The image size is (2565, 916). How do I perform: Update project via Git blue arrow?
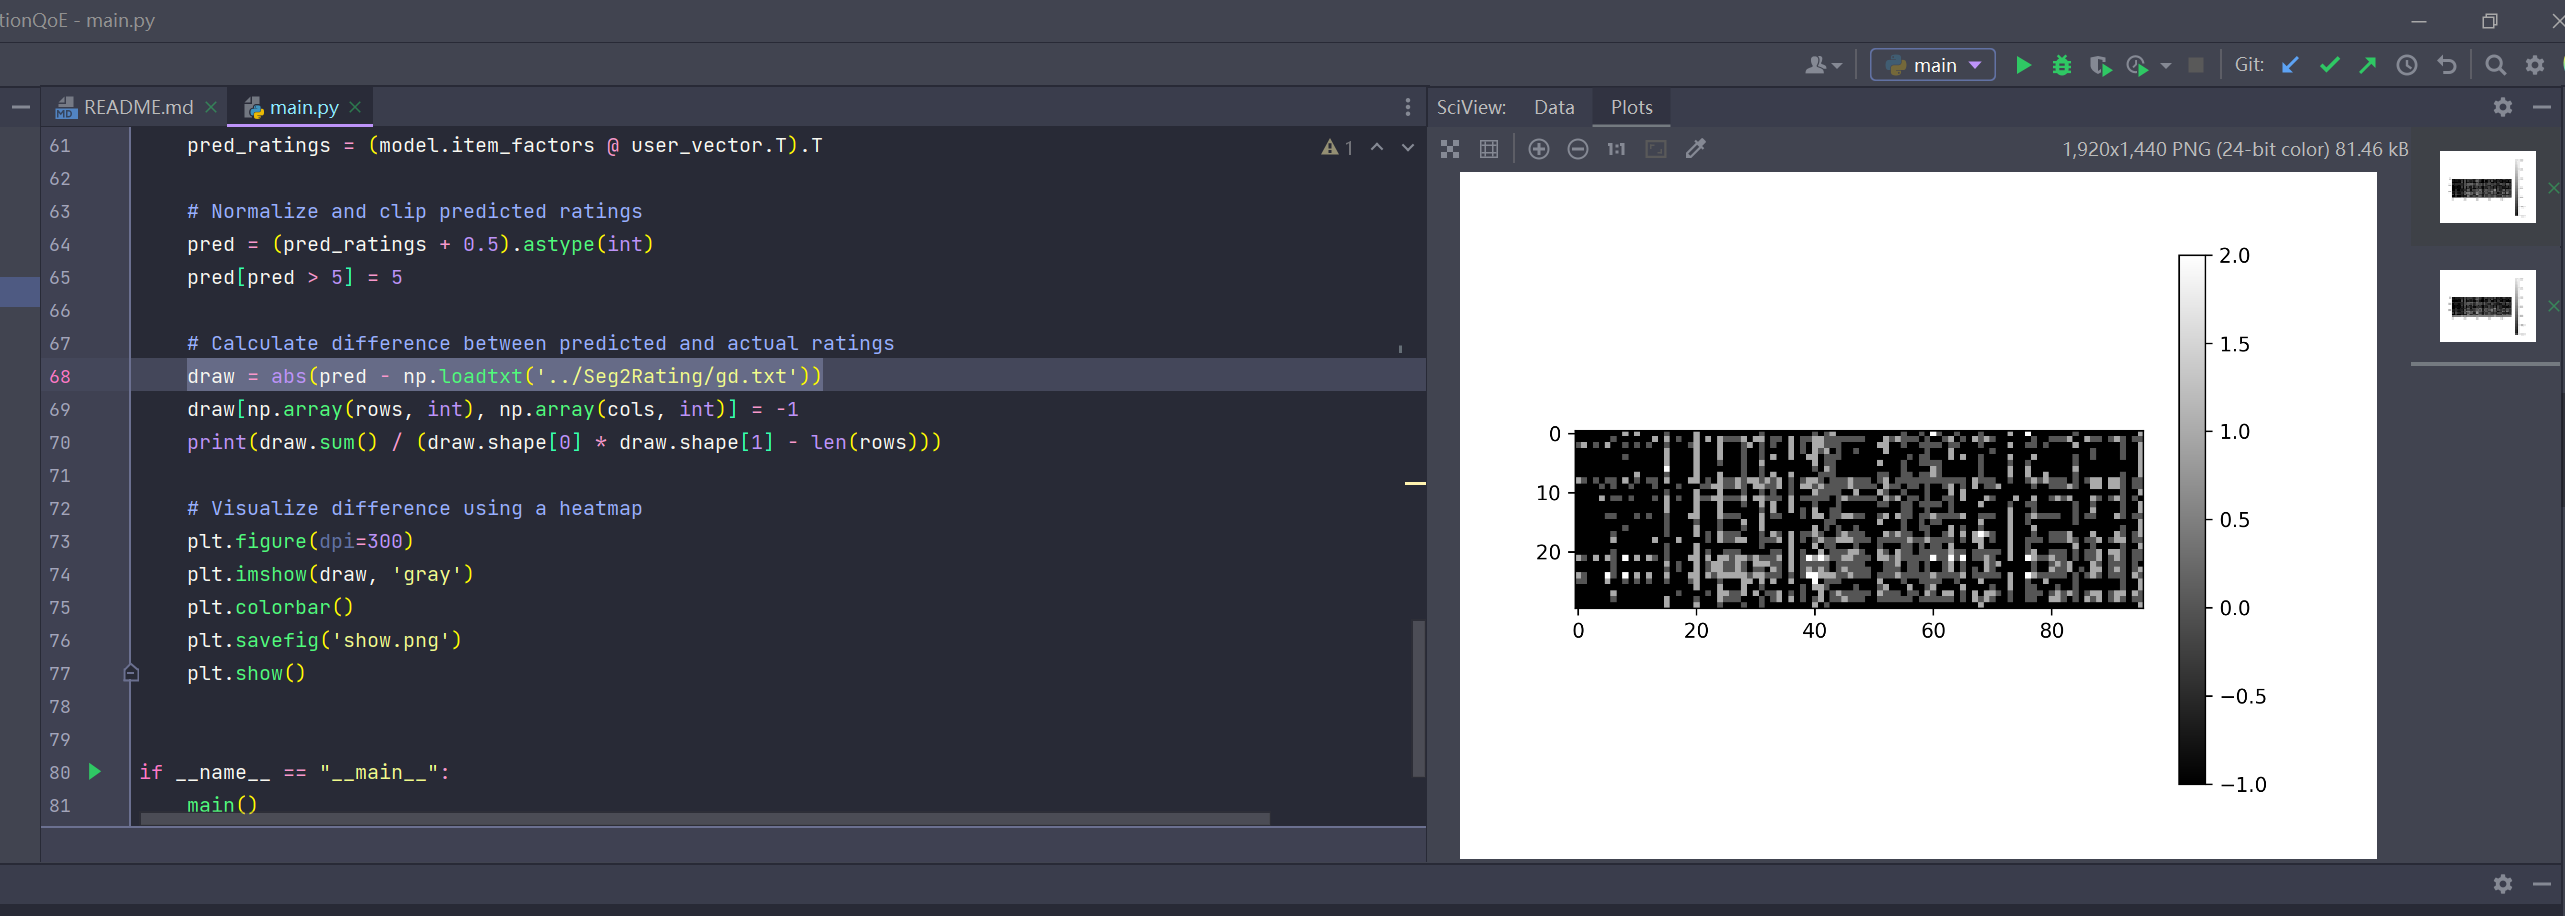click(2290, 66)
